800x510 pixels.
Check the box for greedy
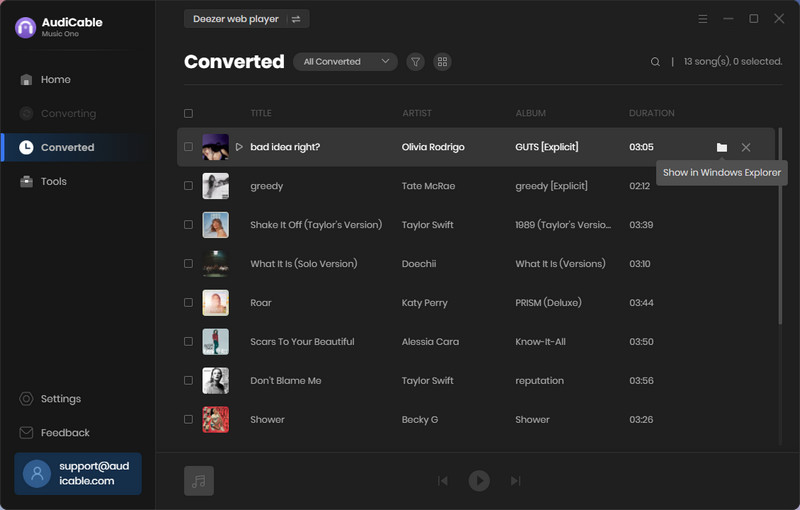(188, 186)
